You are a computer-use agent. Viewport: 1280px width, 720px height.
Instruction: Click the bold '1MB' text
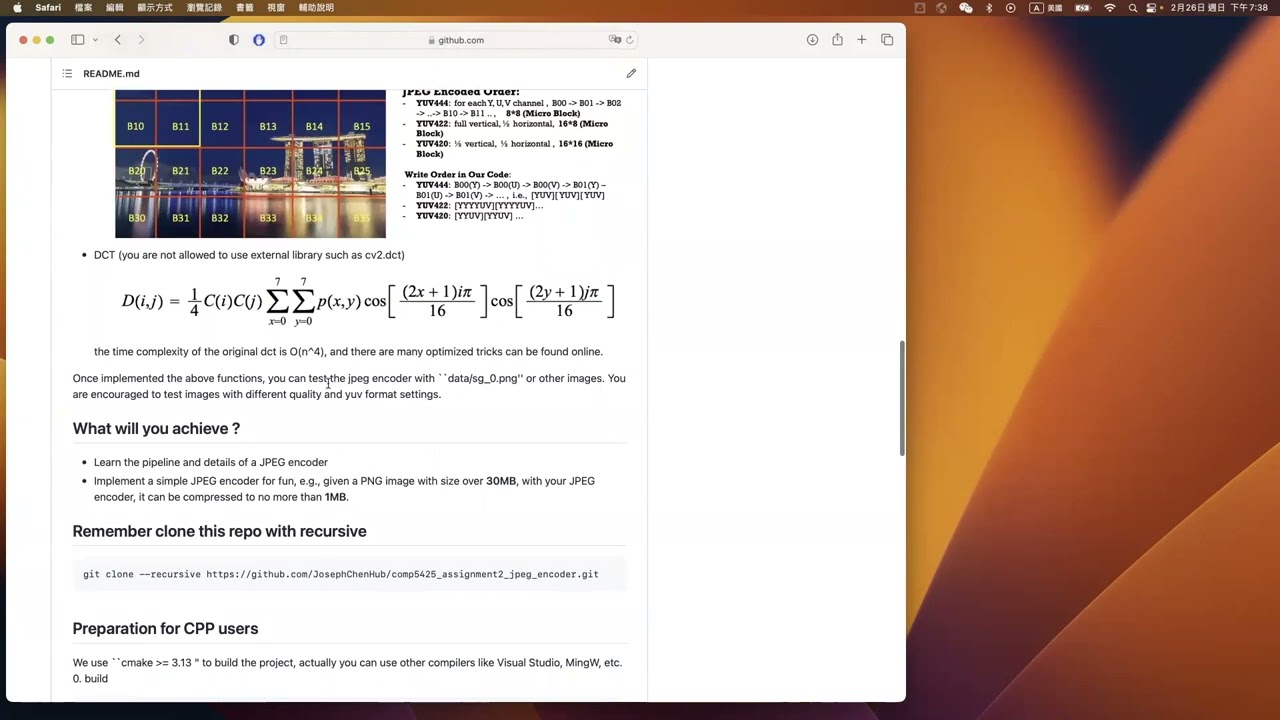click(x=335, y=497)
